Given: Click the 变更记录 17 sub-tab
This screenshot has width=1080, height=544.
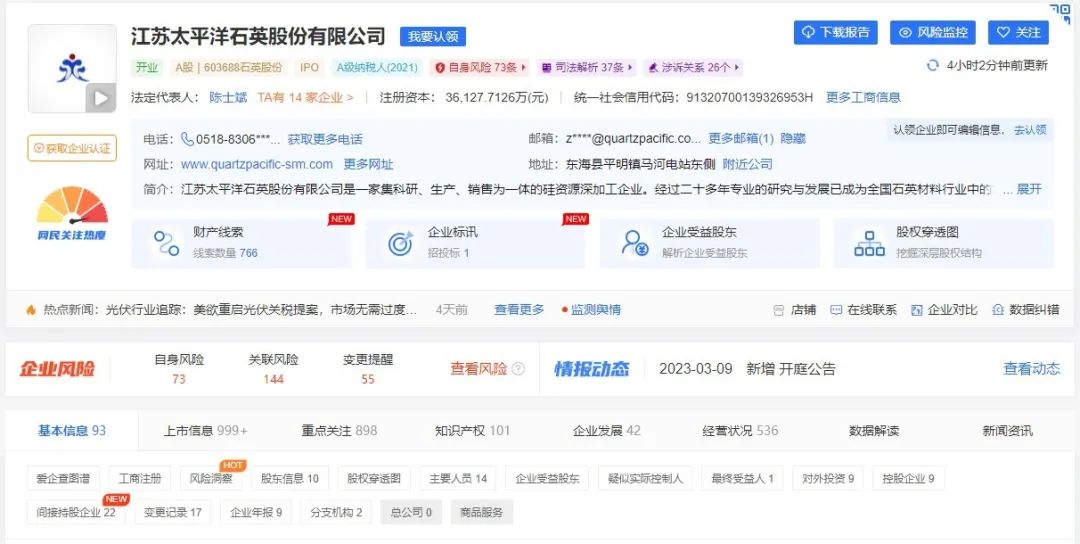Looking at the screenshot, I should 173,512.
